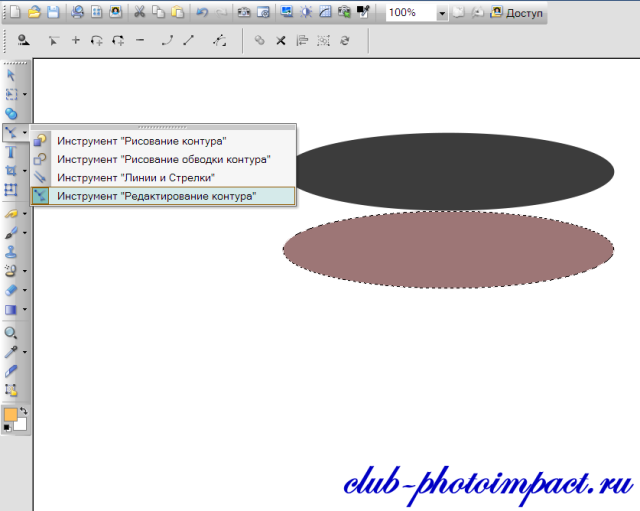Expand the eyedropper flyout arrow
This screenshot has height=511, width=640.
tap(25, 352)
